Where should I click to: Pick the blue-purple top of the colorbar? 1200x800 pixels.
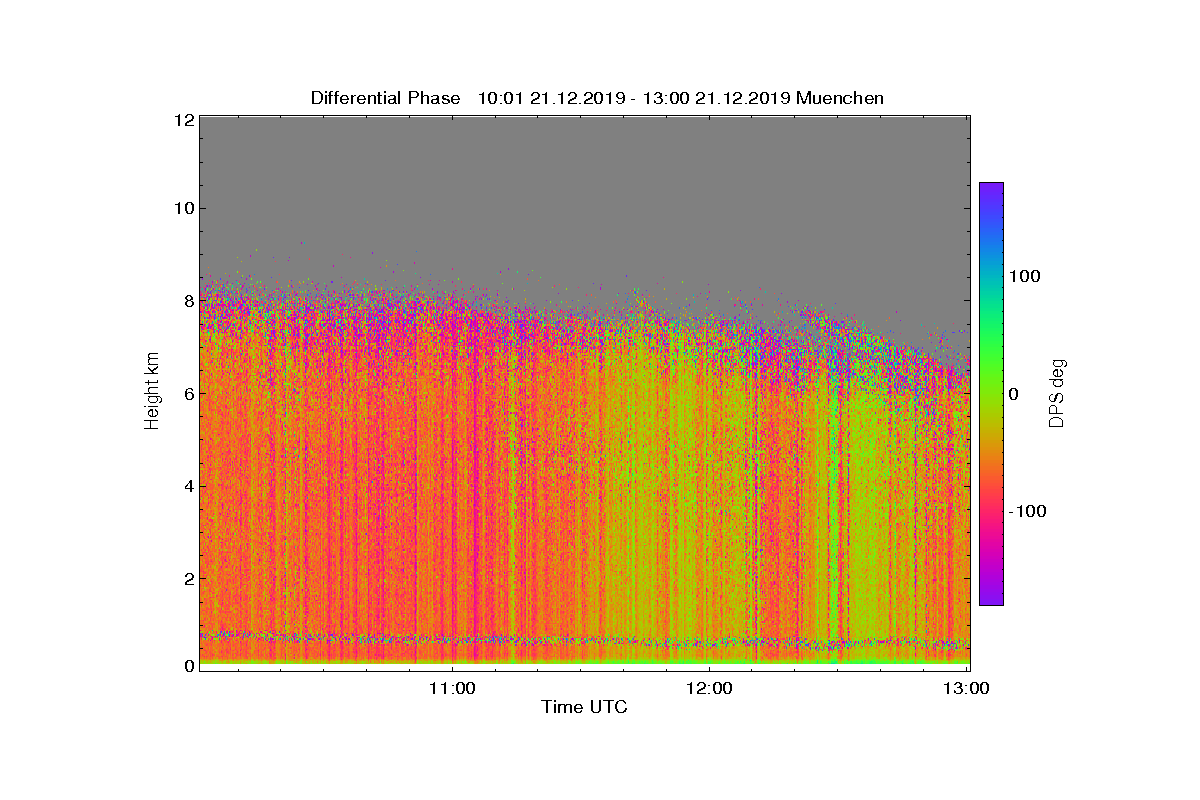click(x=991, y=190)
